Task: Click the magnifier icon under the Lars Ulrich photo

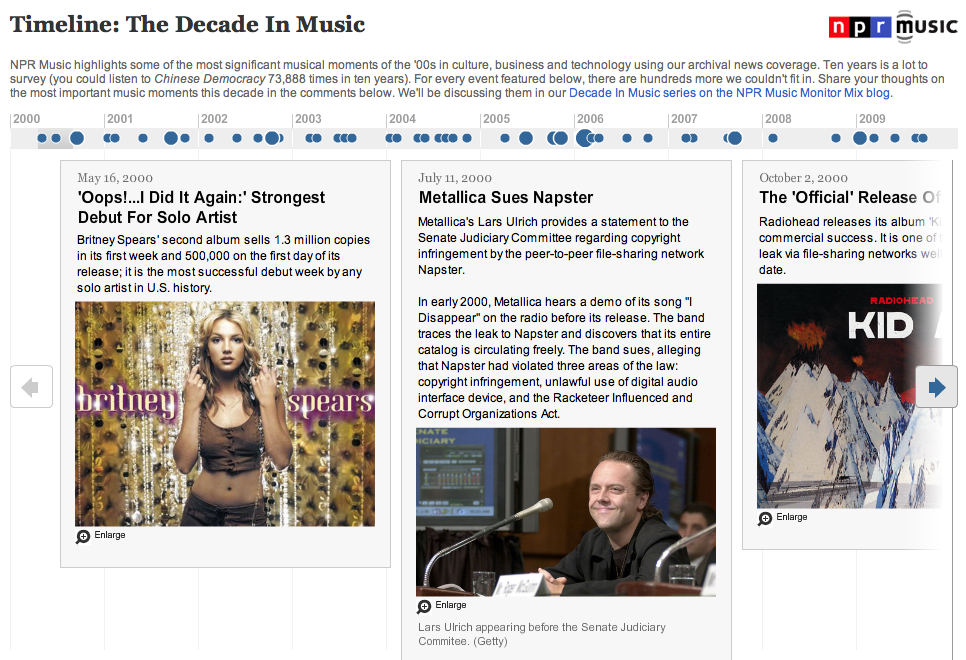Action: click(424, 606)
